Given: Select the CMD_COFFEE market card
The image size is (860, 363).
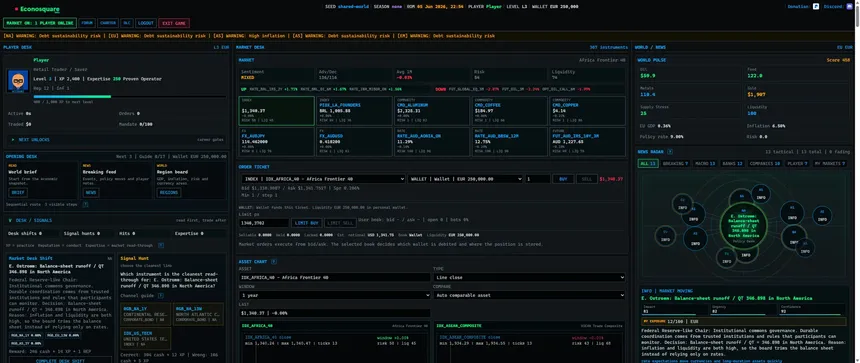Looking at the screenshot, I should click(x=510, y=111).
